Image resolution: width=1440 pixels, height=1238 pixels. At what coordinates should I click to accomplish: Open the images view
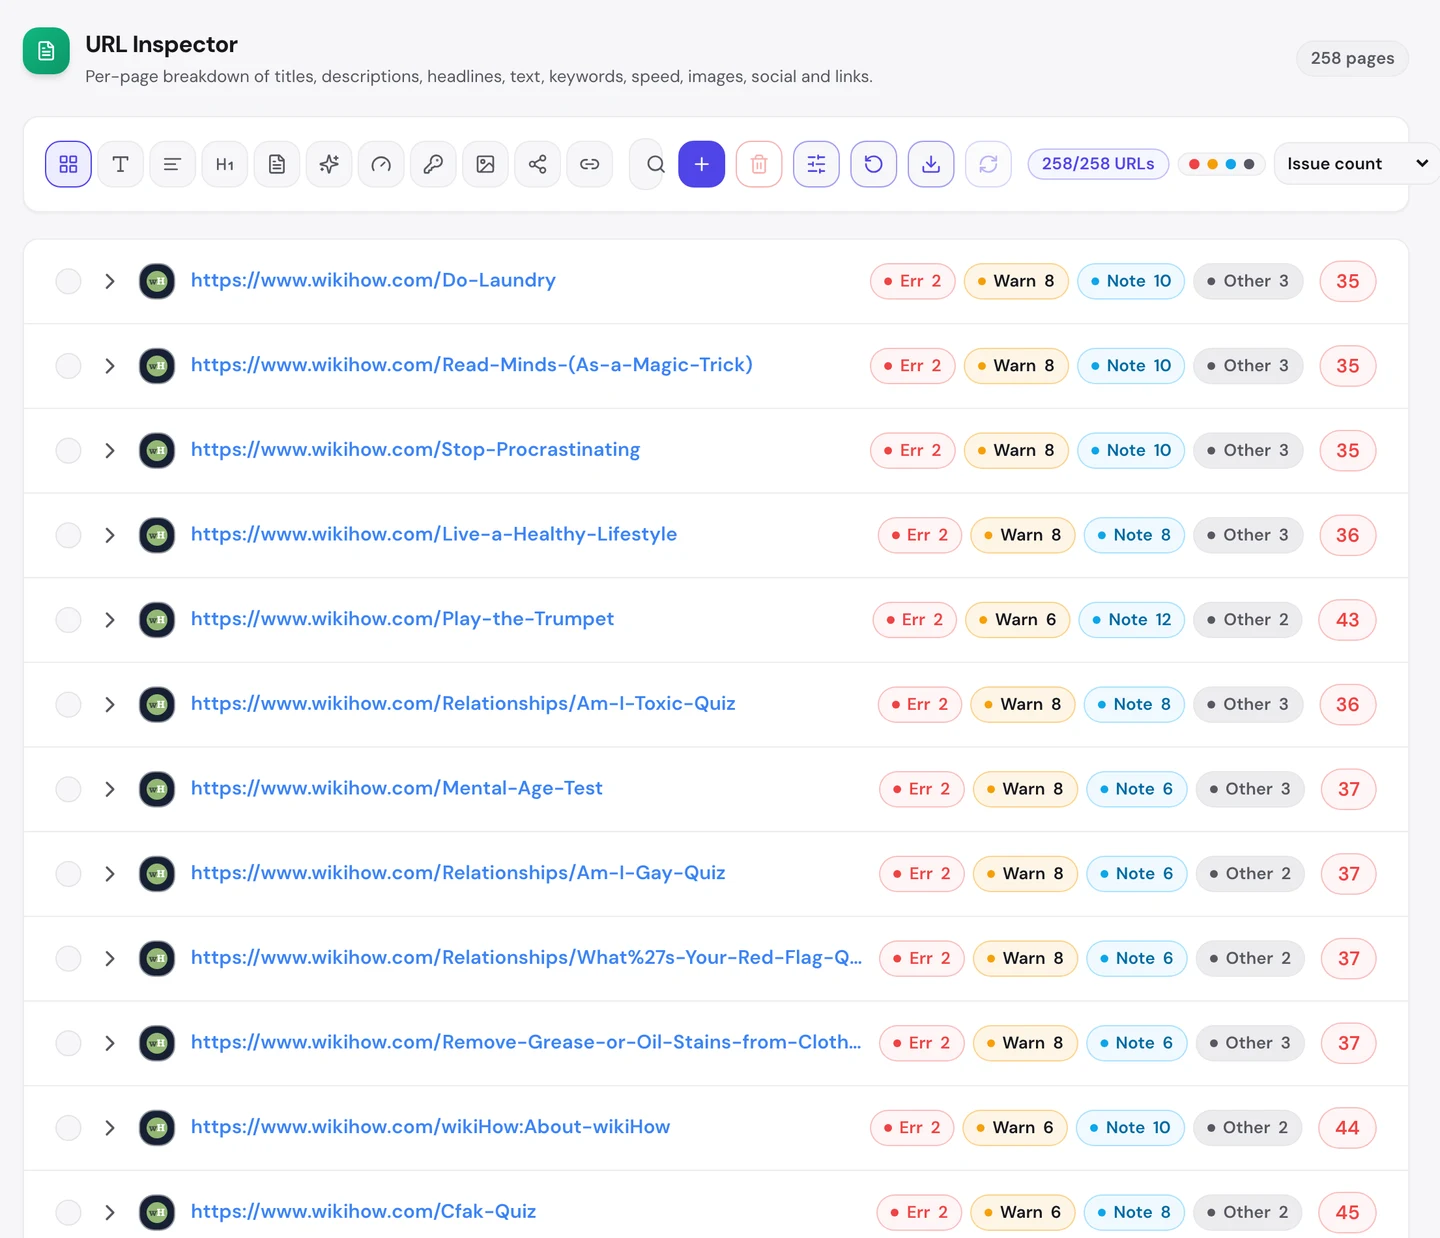485,164
